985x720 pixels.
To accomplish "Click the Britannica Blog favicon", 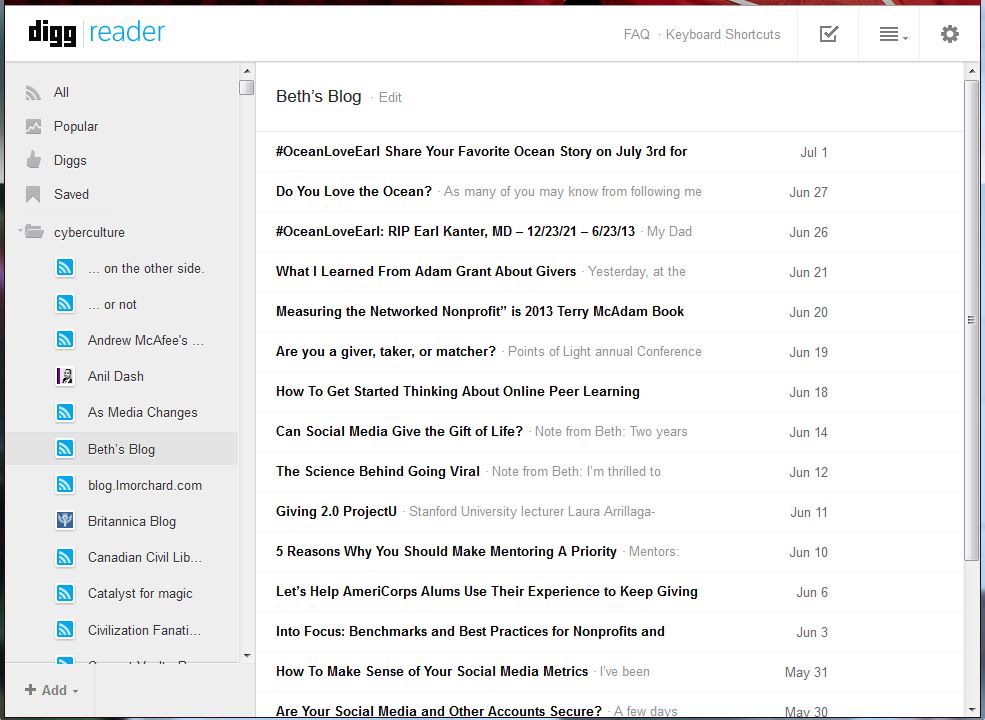I will [65, 520].
